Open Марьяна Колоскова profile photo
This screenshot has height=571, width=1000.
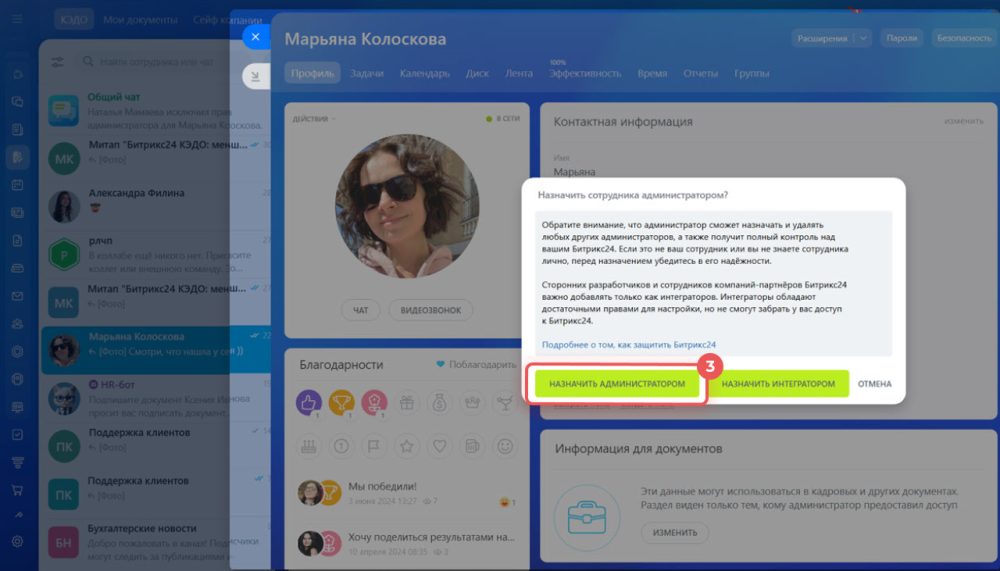coord(407,206)
